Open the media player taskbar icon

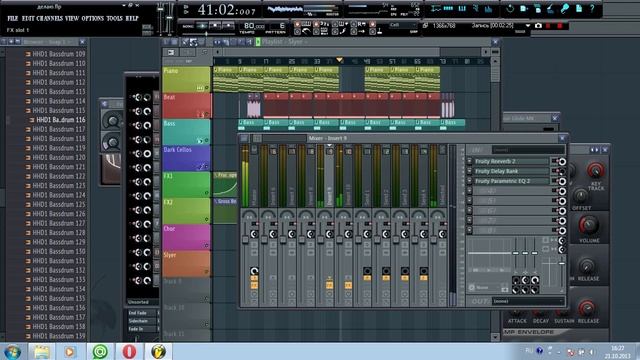[x=70, y=351]
